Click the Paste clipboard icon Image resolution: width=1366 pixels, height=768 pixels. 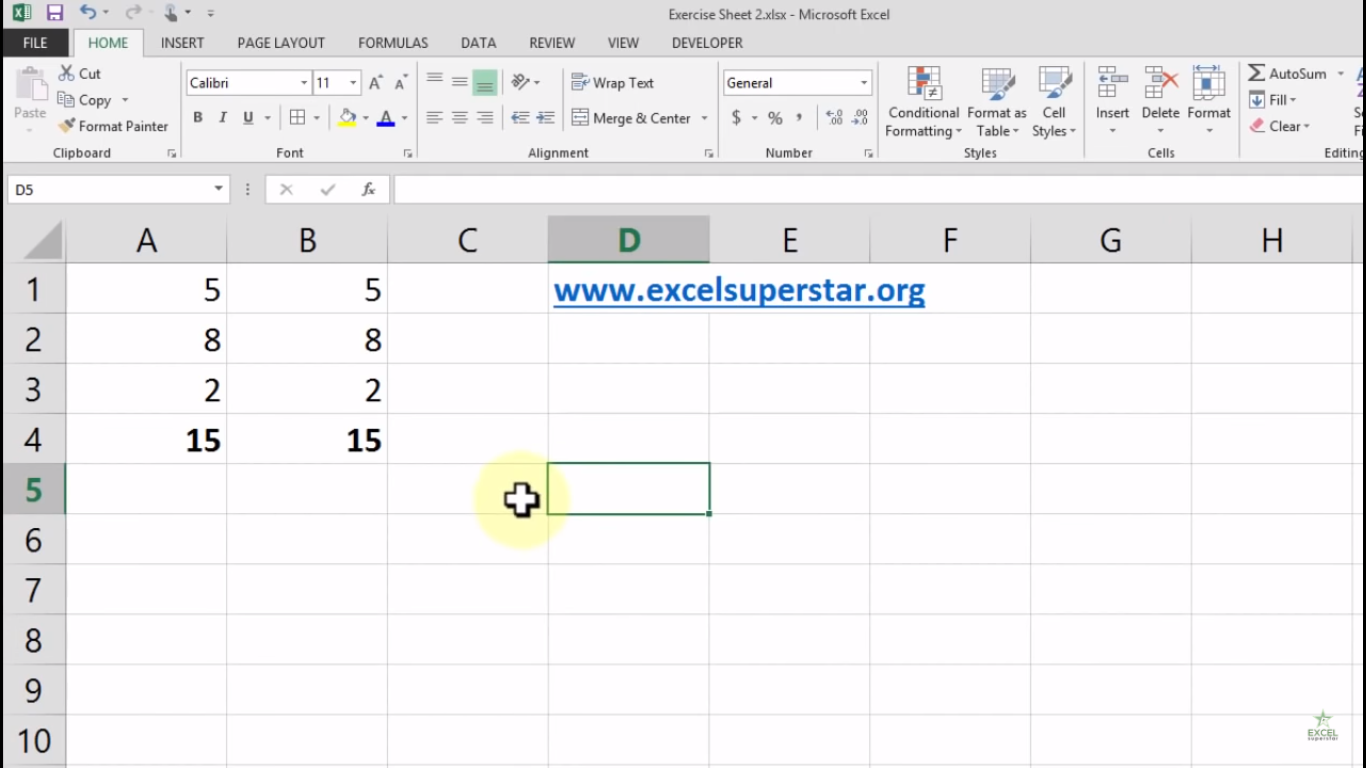point(30,85)
